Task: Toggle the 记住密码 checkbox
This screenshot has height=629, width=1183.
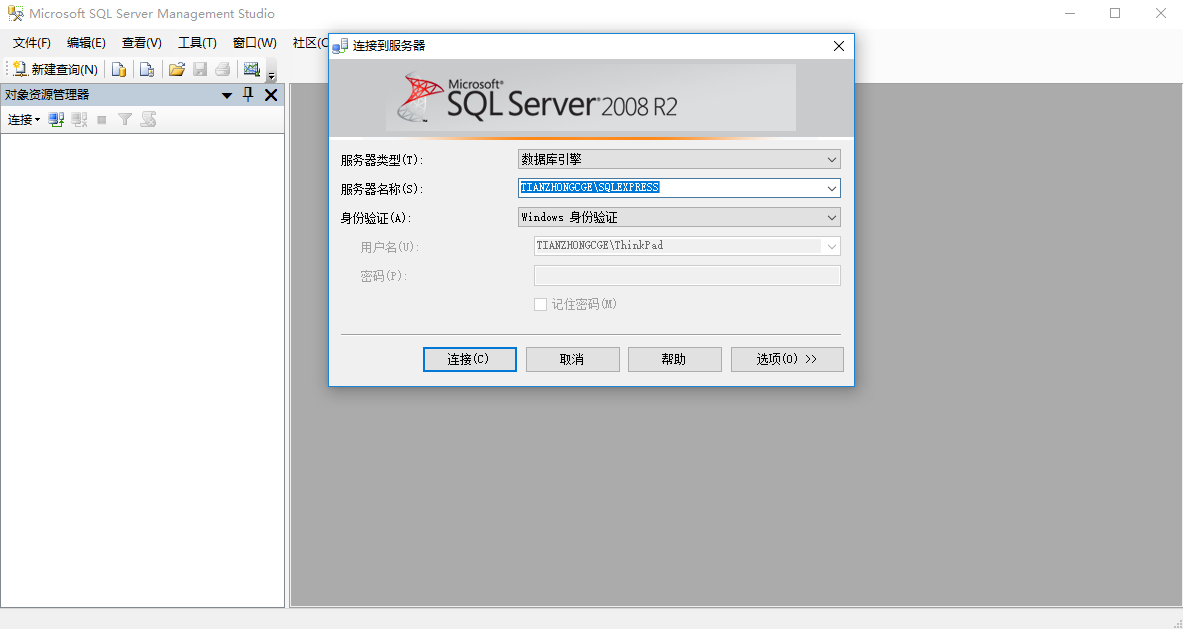Action: click(x=540, y=305)
